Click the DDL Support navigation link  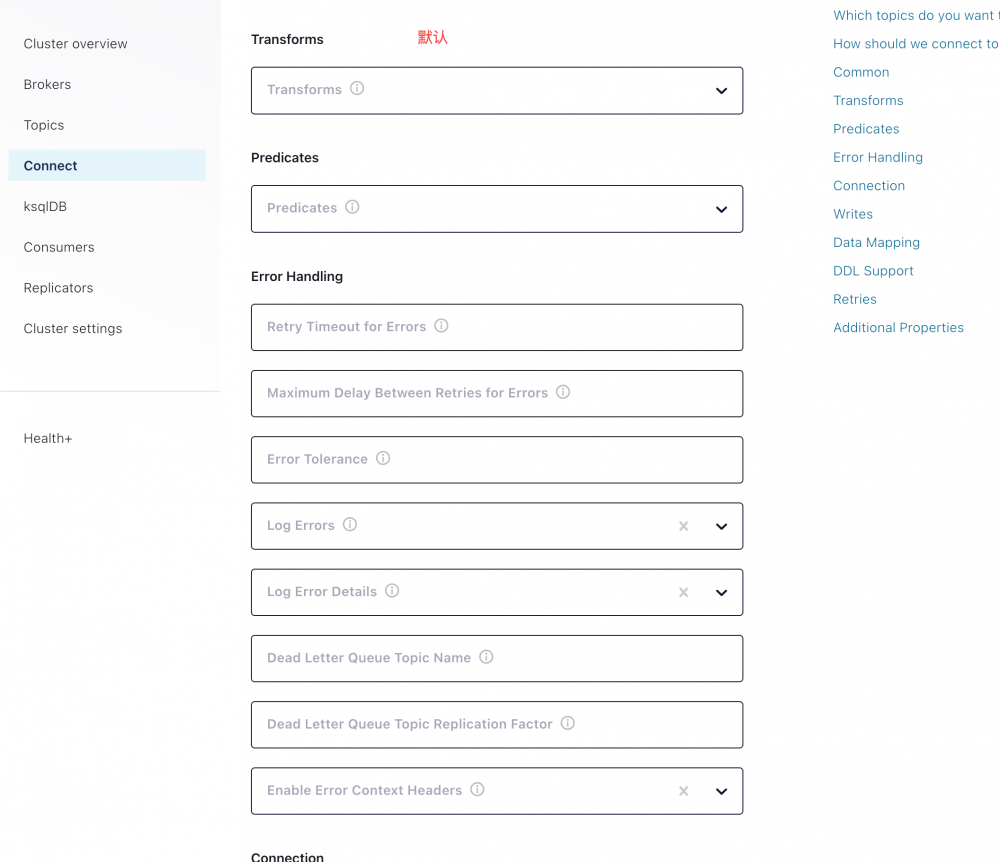tap(873, 271)
